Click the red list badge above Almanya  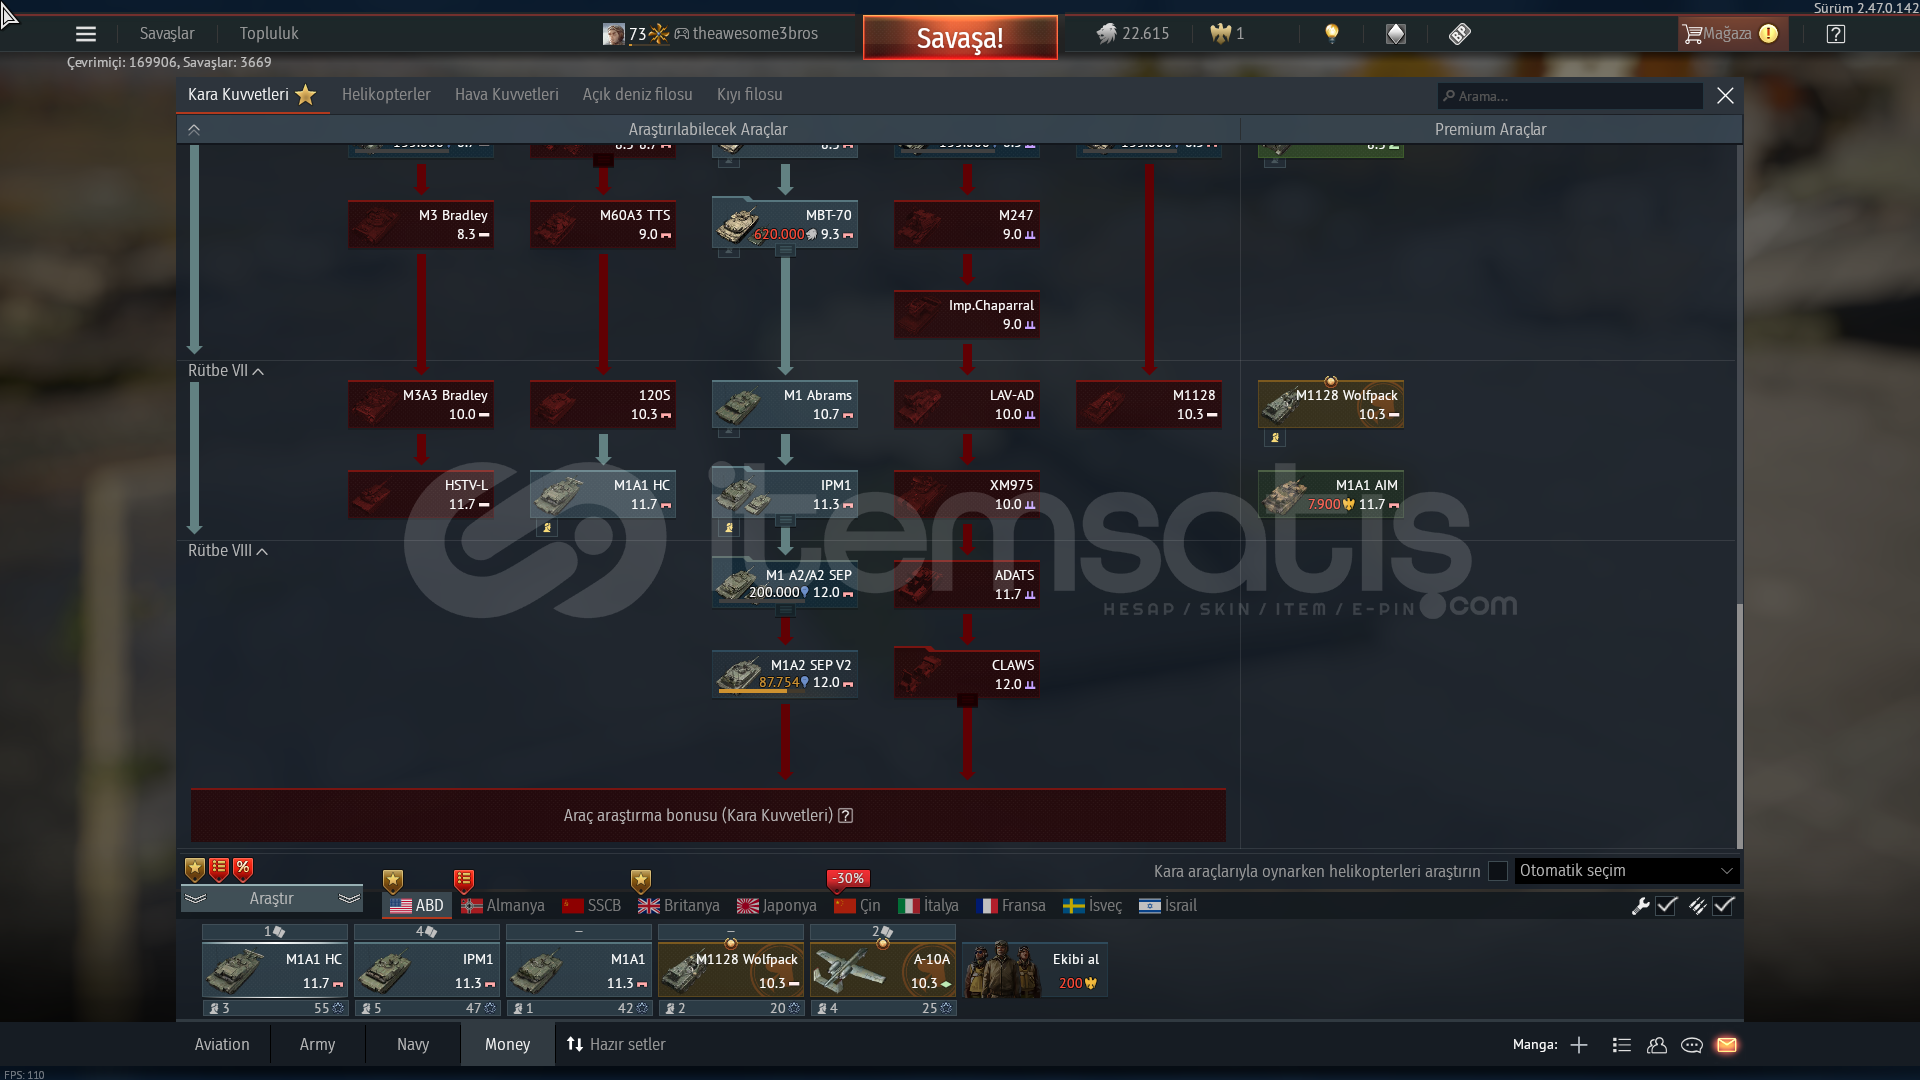[x=464, y=881]
